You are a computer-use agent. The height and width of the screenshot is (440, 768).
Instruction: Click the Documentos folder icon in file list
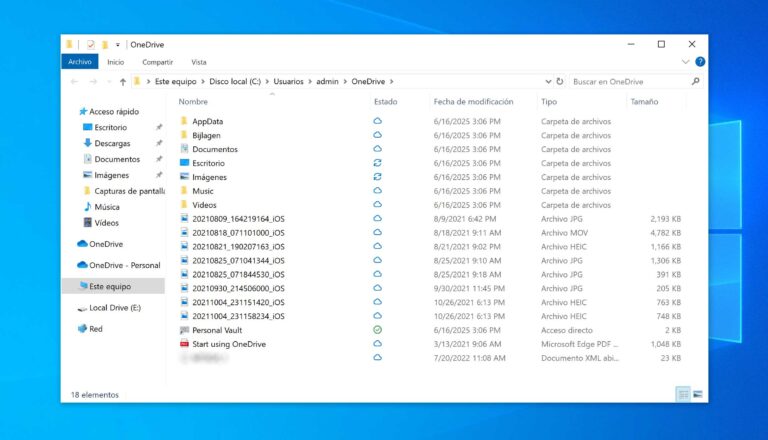[x=184, y=148]
